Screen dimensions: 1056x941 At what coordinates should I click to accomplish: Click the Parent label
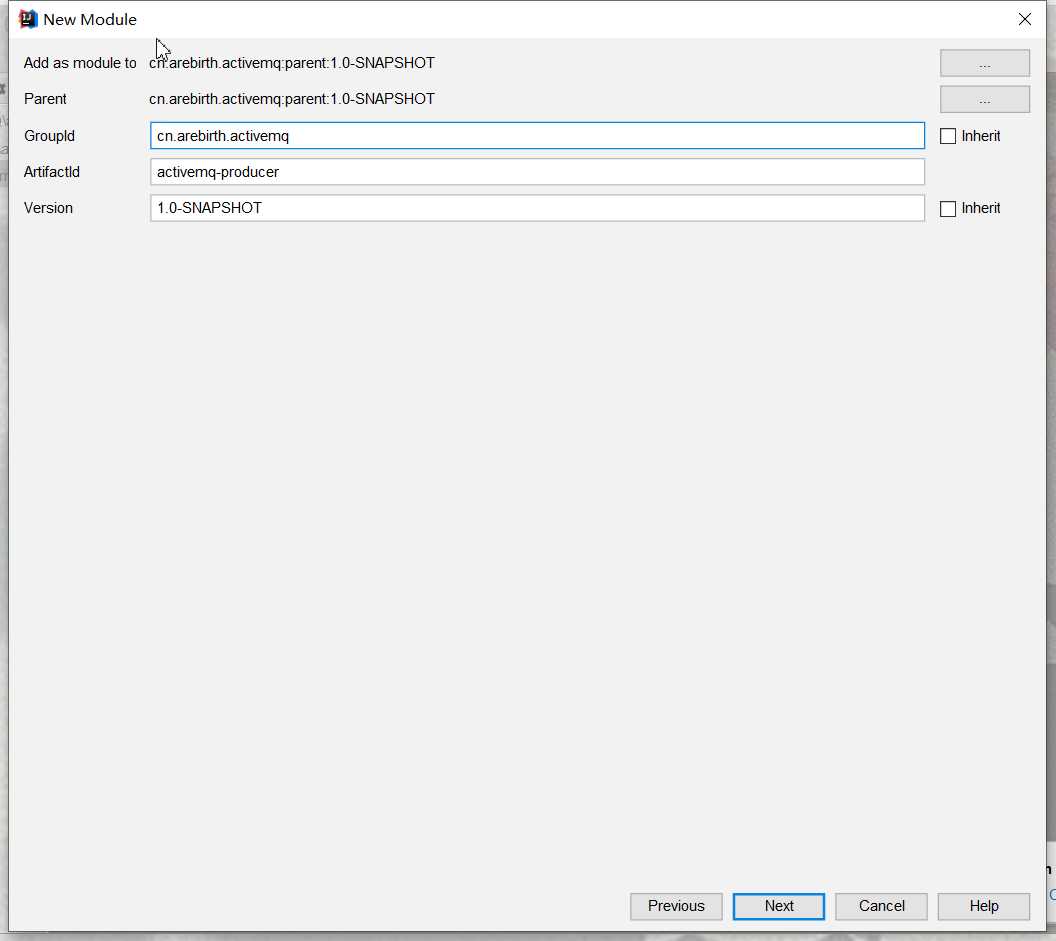click(x=45, y=99)
